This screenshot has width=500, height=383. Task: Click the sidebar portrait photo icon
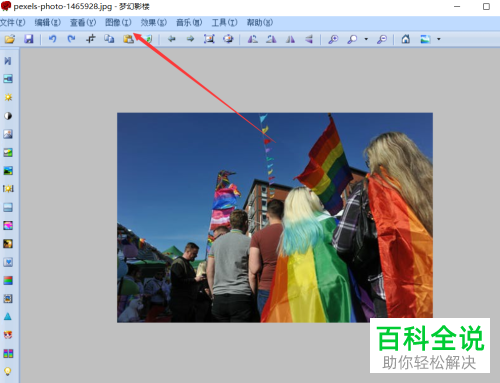pyautogui.click(x=8, y=134)
